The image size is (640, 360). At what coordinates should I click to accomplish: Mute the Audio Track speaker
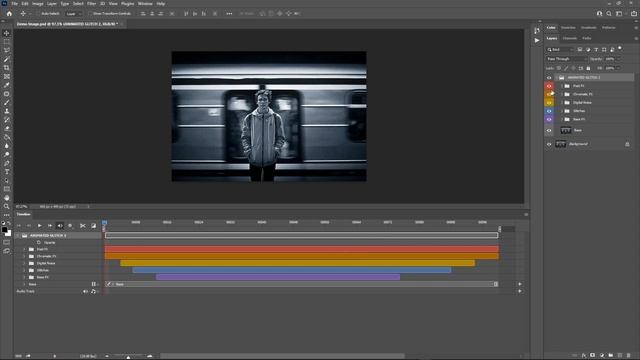coord(85,291)
